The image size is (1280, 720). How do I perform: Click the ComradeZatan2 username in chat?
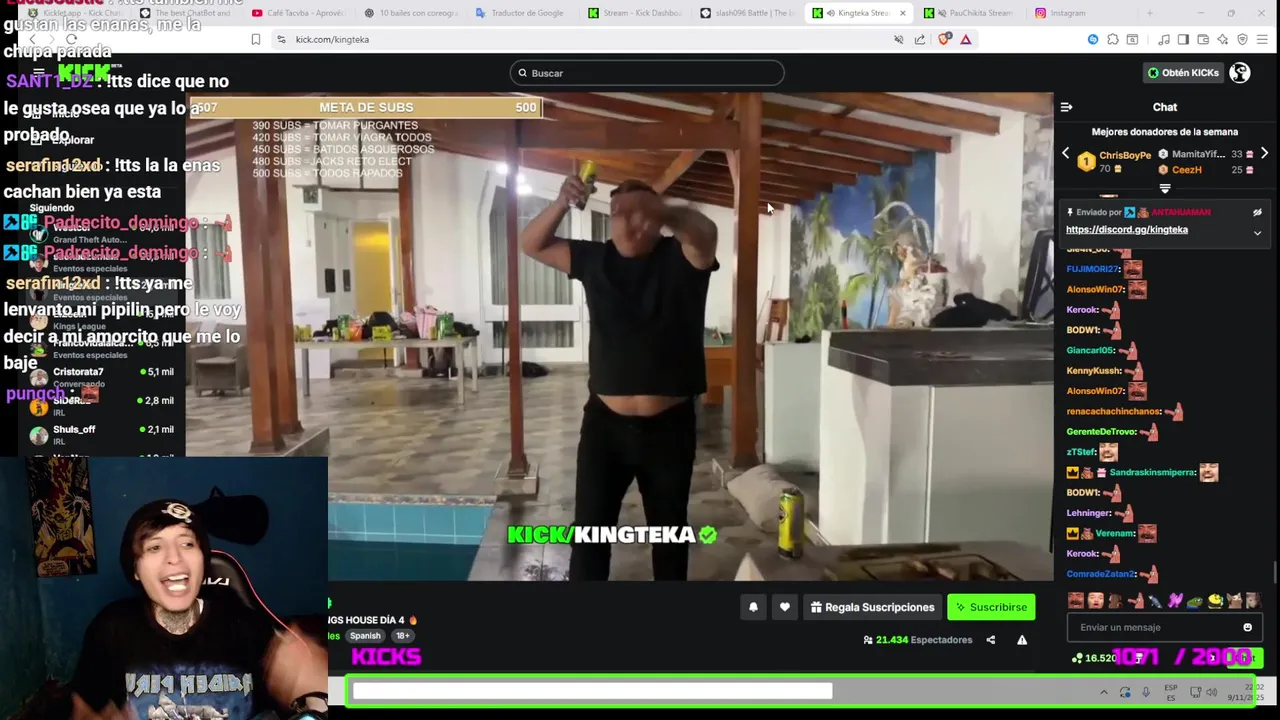click(x=1101, y=574)
